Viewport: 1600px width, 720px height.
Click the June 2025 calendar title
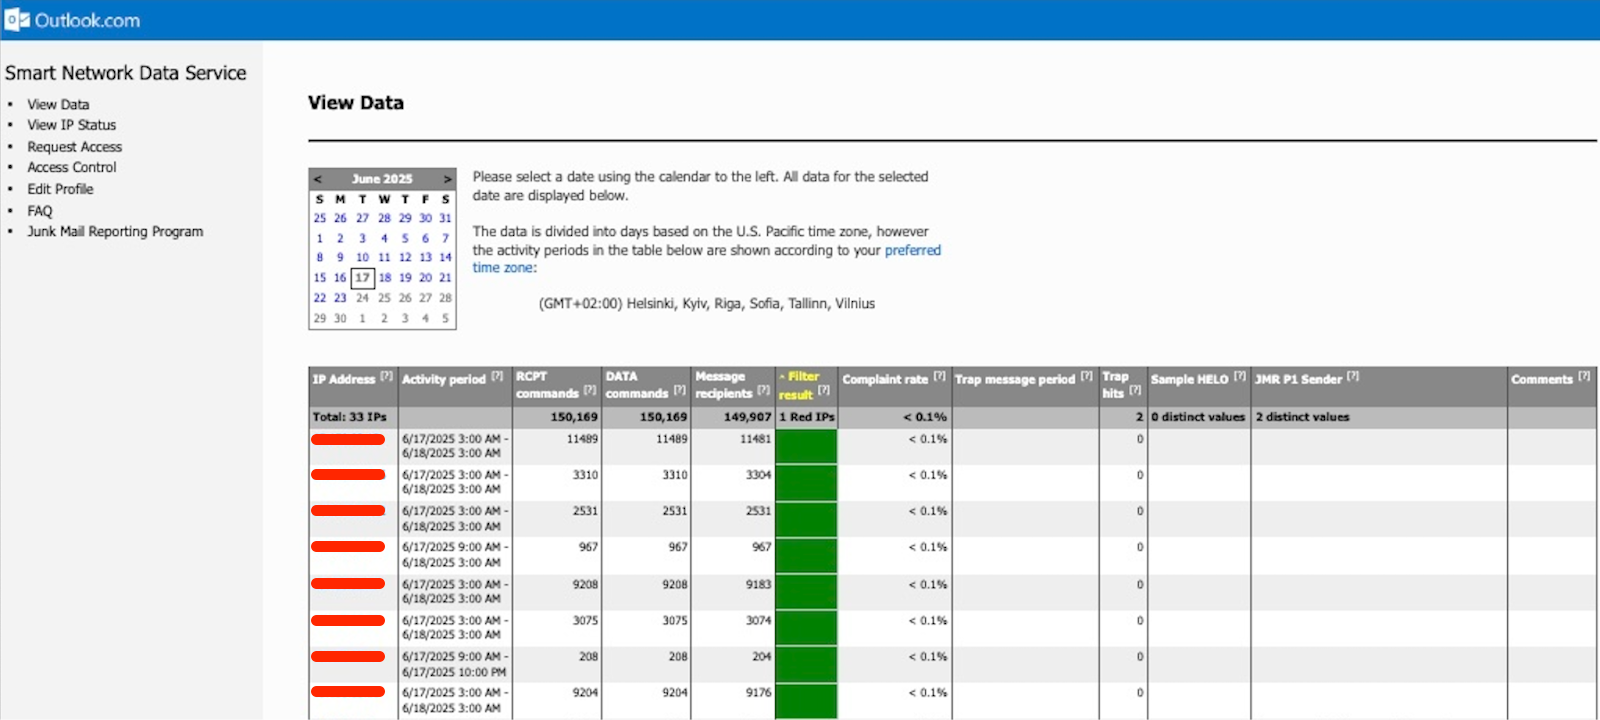coord(382,179)
